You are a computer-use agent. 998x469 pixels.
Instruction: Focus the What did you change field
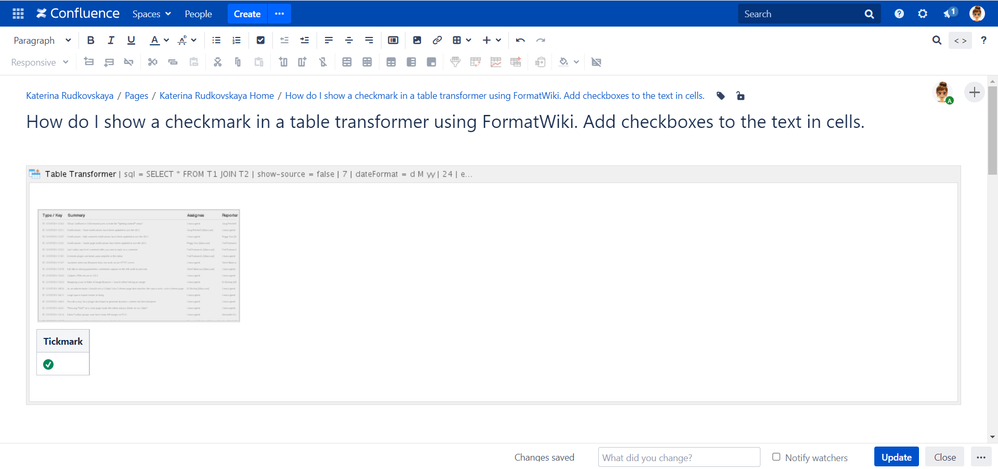point(679,457)
